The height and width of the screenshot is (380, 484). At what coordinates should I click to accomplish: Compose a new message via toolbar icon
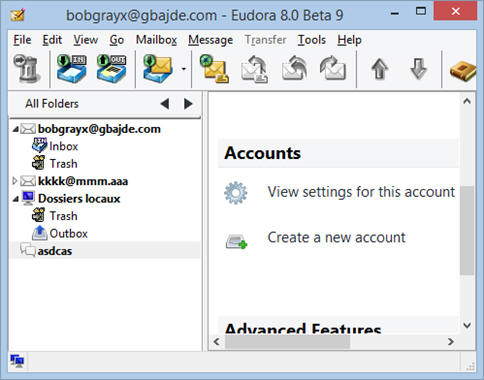coord(214,69)
